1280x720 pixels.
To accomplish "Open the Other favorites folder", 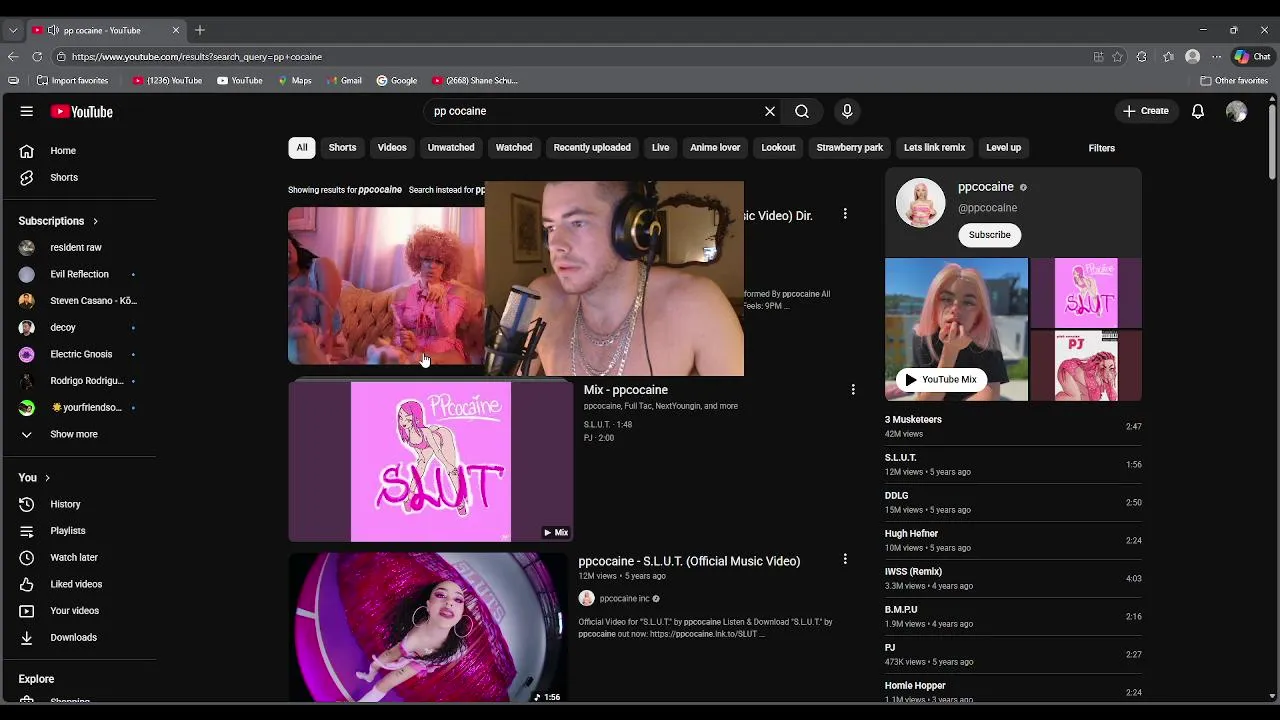I will tap(1234, 81).
